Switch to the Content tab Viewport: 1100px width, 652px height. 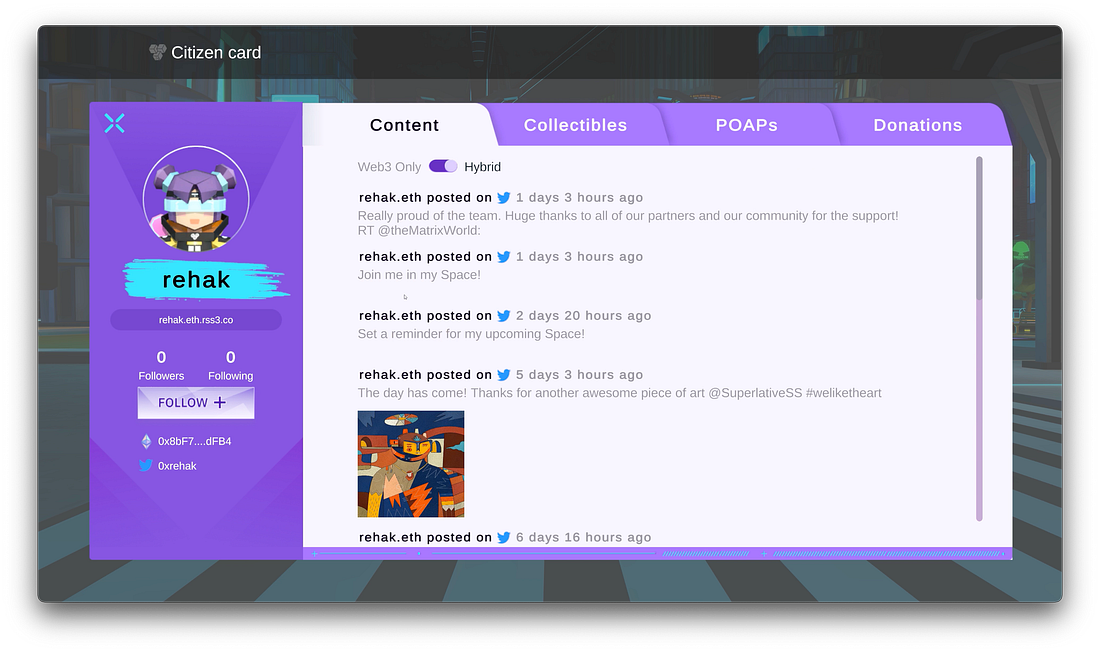[x=404, y=125]
